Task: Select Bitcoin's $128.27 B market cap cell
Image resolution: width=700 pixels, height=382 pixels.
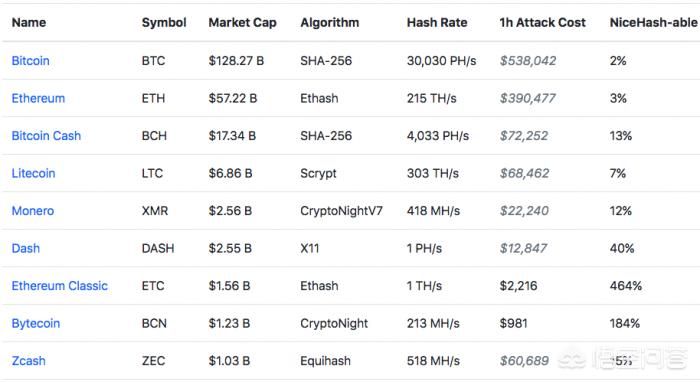Action: [x=236, y=61]
